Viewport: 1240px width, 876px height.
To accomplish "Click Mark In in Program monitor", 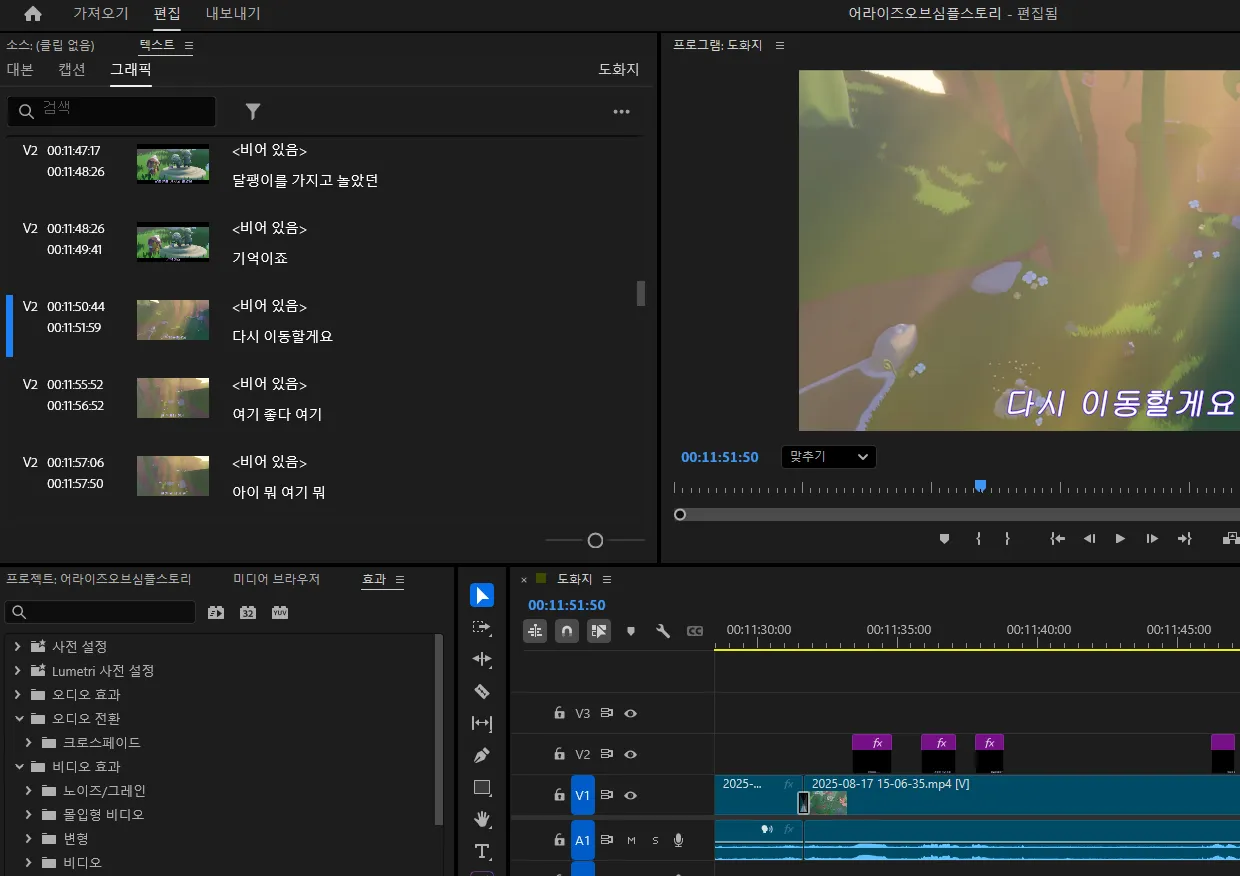I will coord(978,538).
